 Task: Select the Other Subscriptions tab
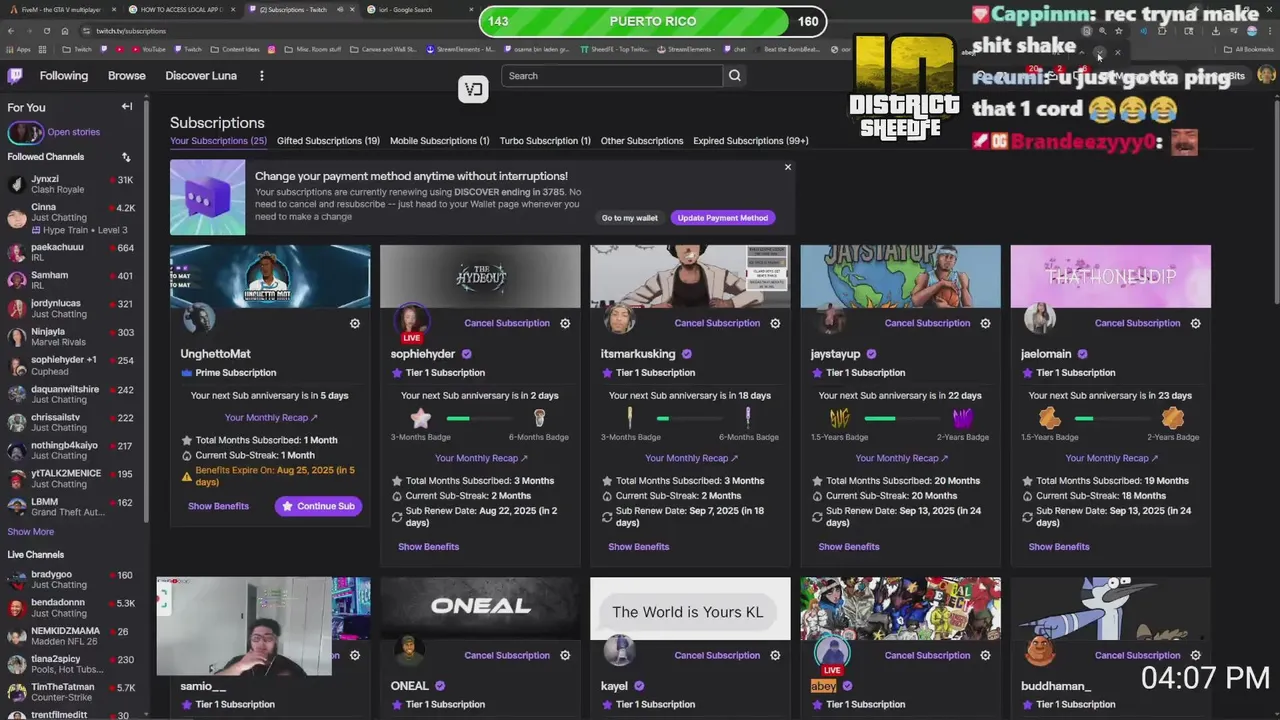[642, 141]
